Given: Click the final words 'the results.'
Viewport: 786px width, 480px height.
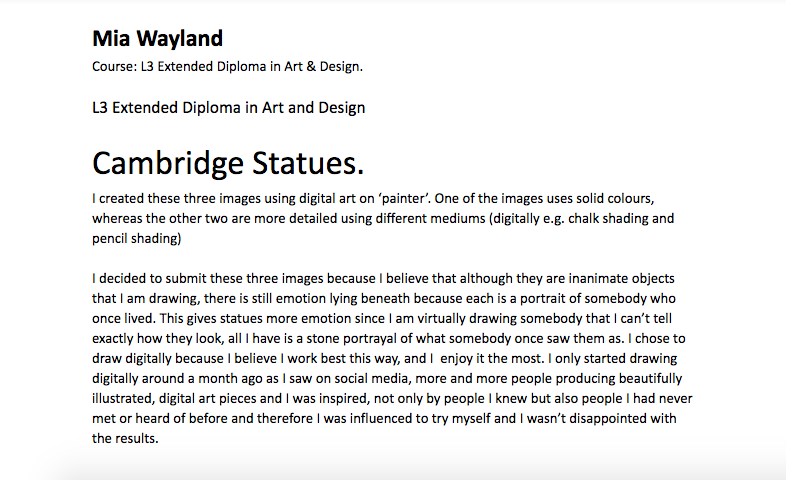Looking at the screenshot, I should click(125, 439).
